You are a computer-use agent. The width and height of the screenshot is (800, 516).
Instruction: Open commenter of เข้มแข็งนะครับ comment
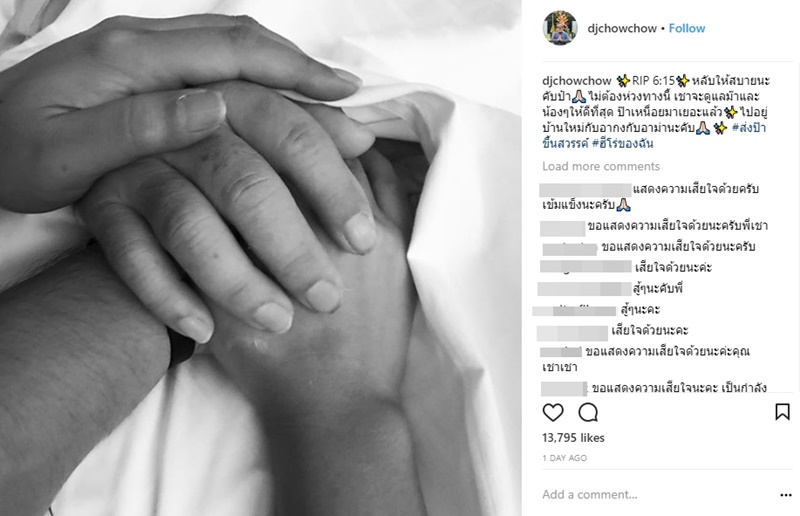(x=585, y=190)
